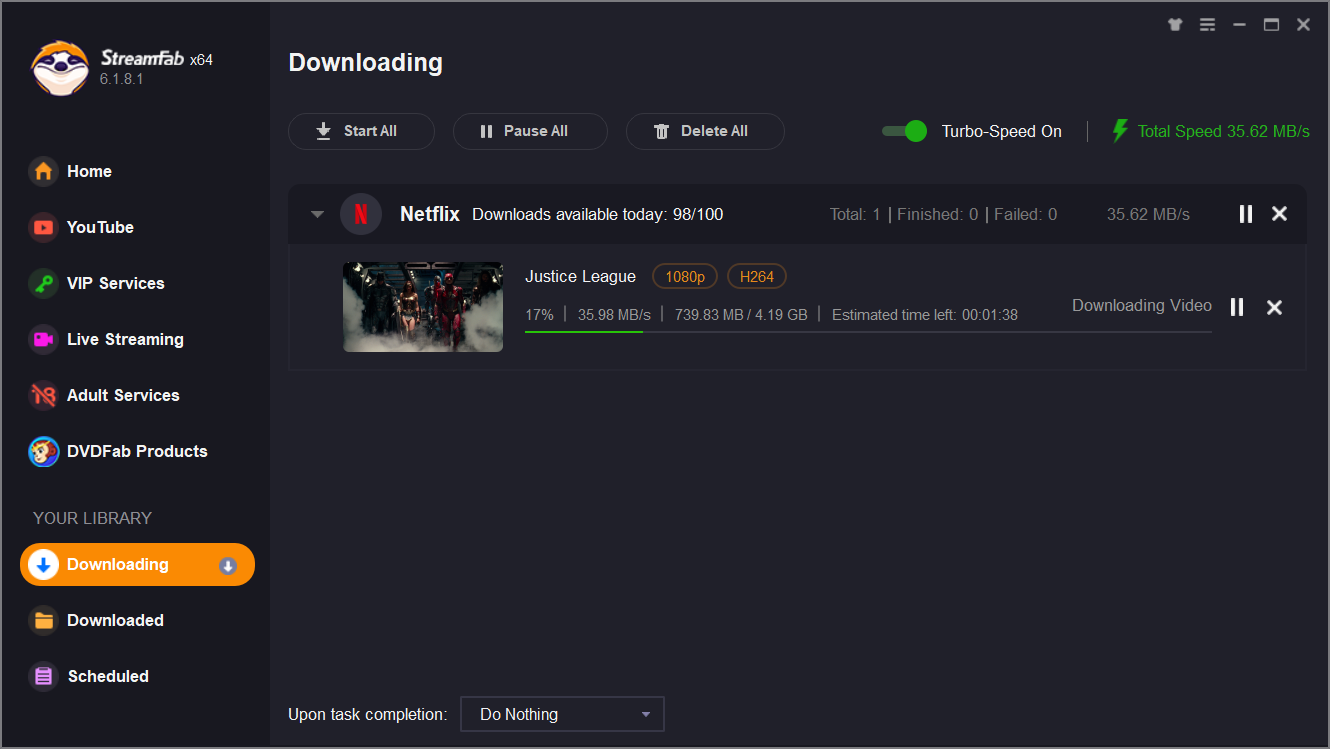Click the Pause All button

coord(530,131)
